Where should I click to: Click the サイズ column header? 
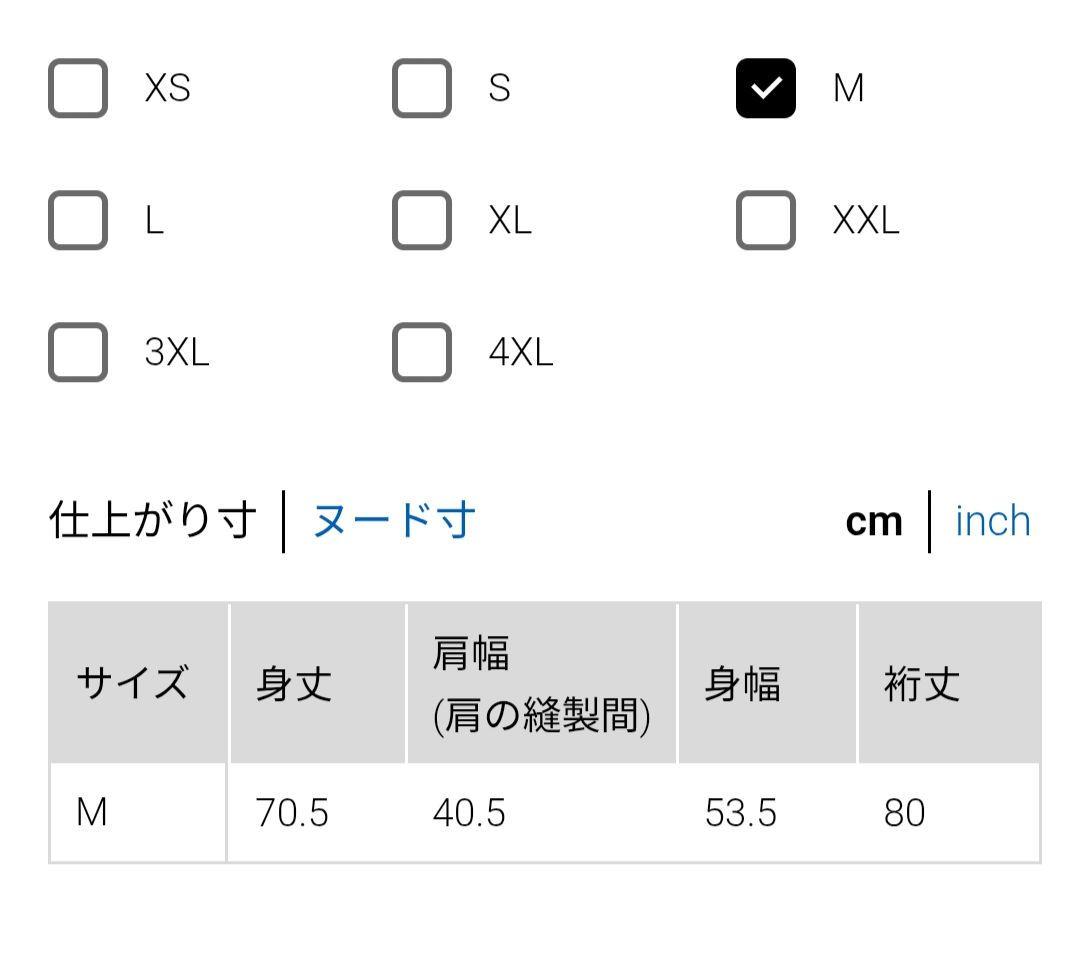[x=138, y=683]
